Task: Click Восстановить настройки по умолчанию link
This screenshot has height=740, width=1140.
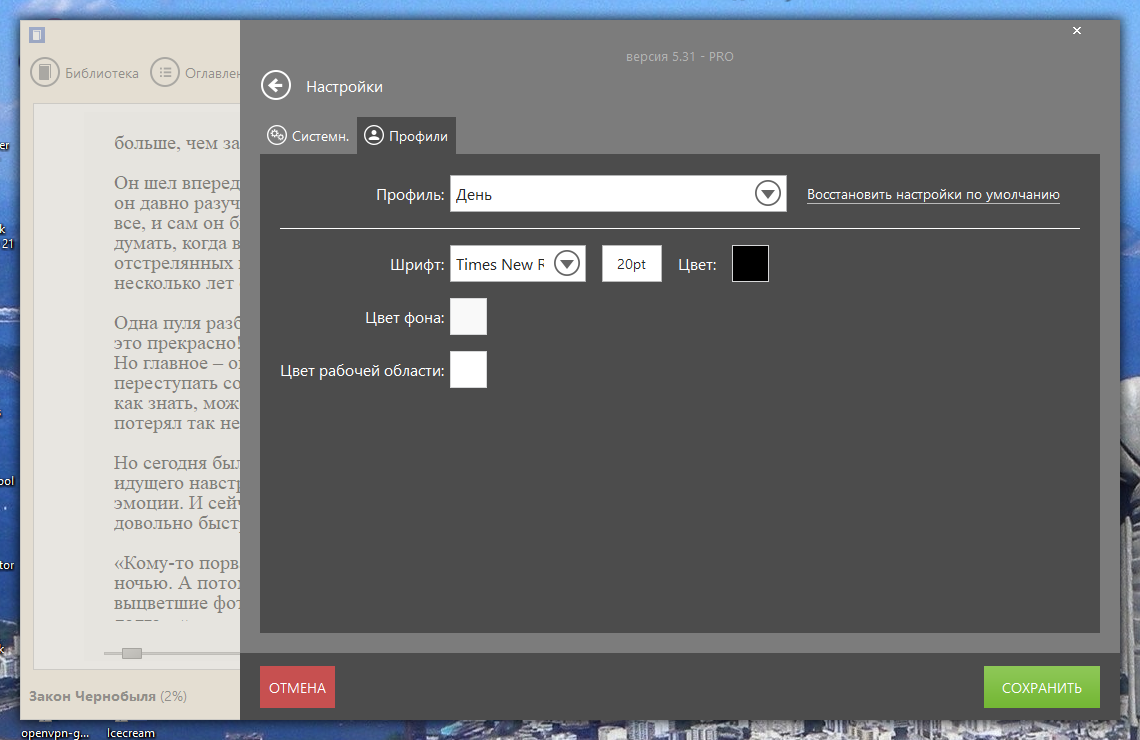Action: tap(933, 195)
